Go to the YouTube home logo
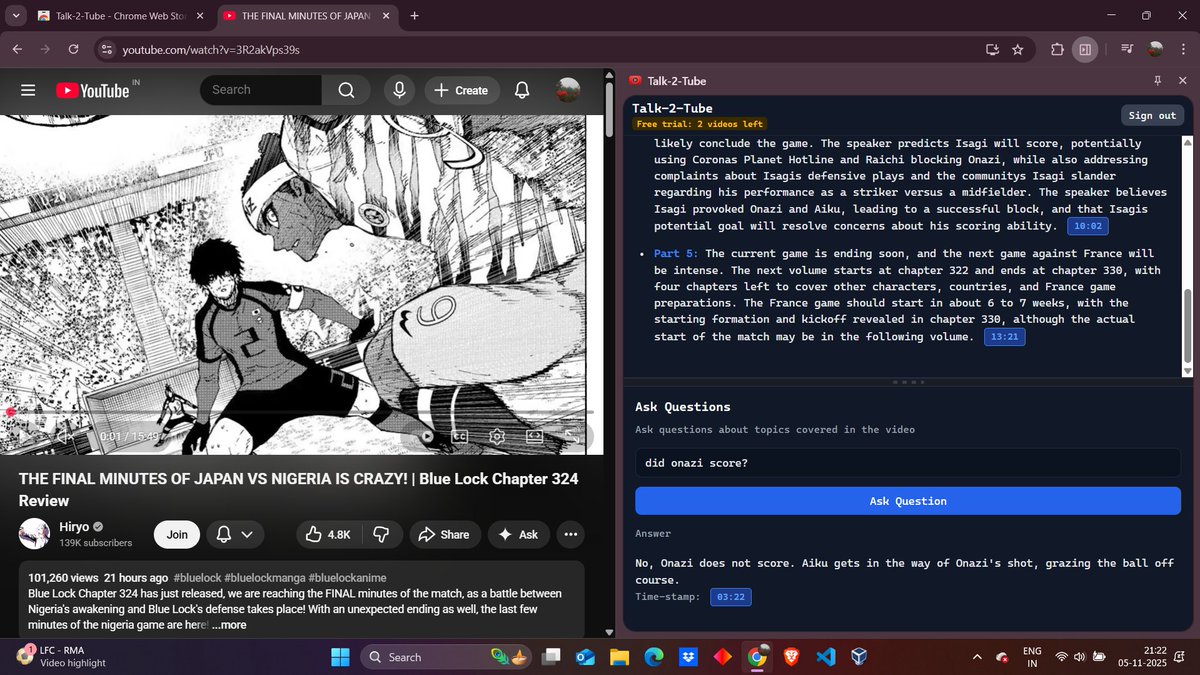The image size is (1200, 675). point(93,90)
